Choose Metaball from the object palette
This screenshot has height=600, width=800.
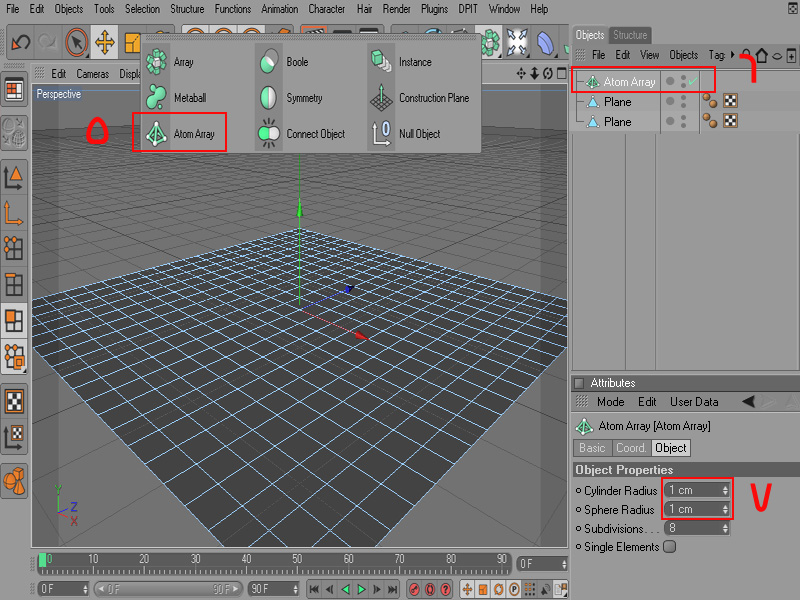point(176,97)
